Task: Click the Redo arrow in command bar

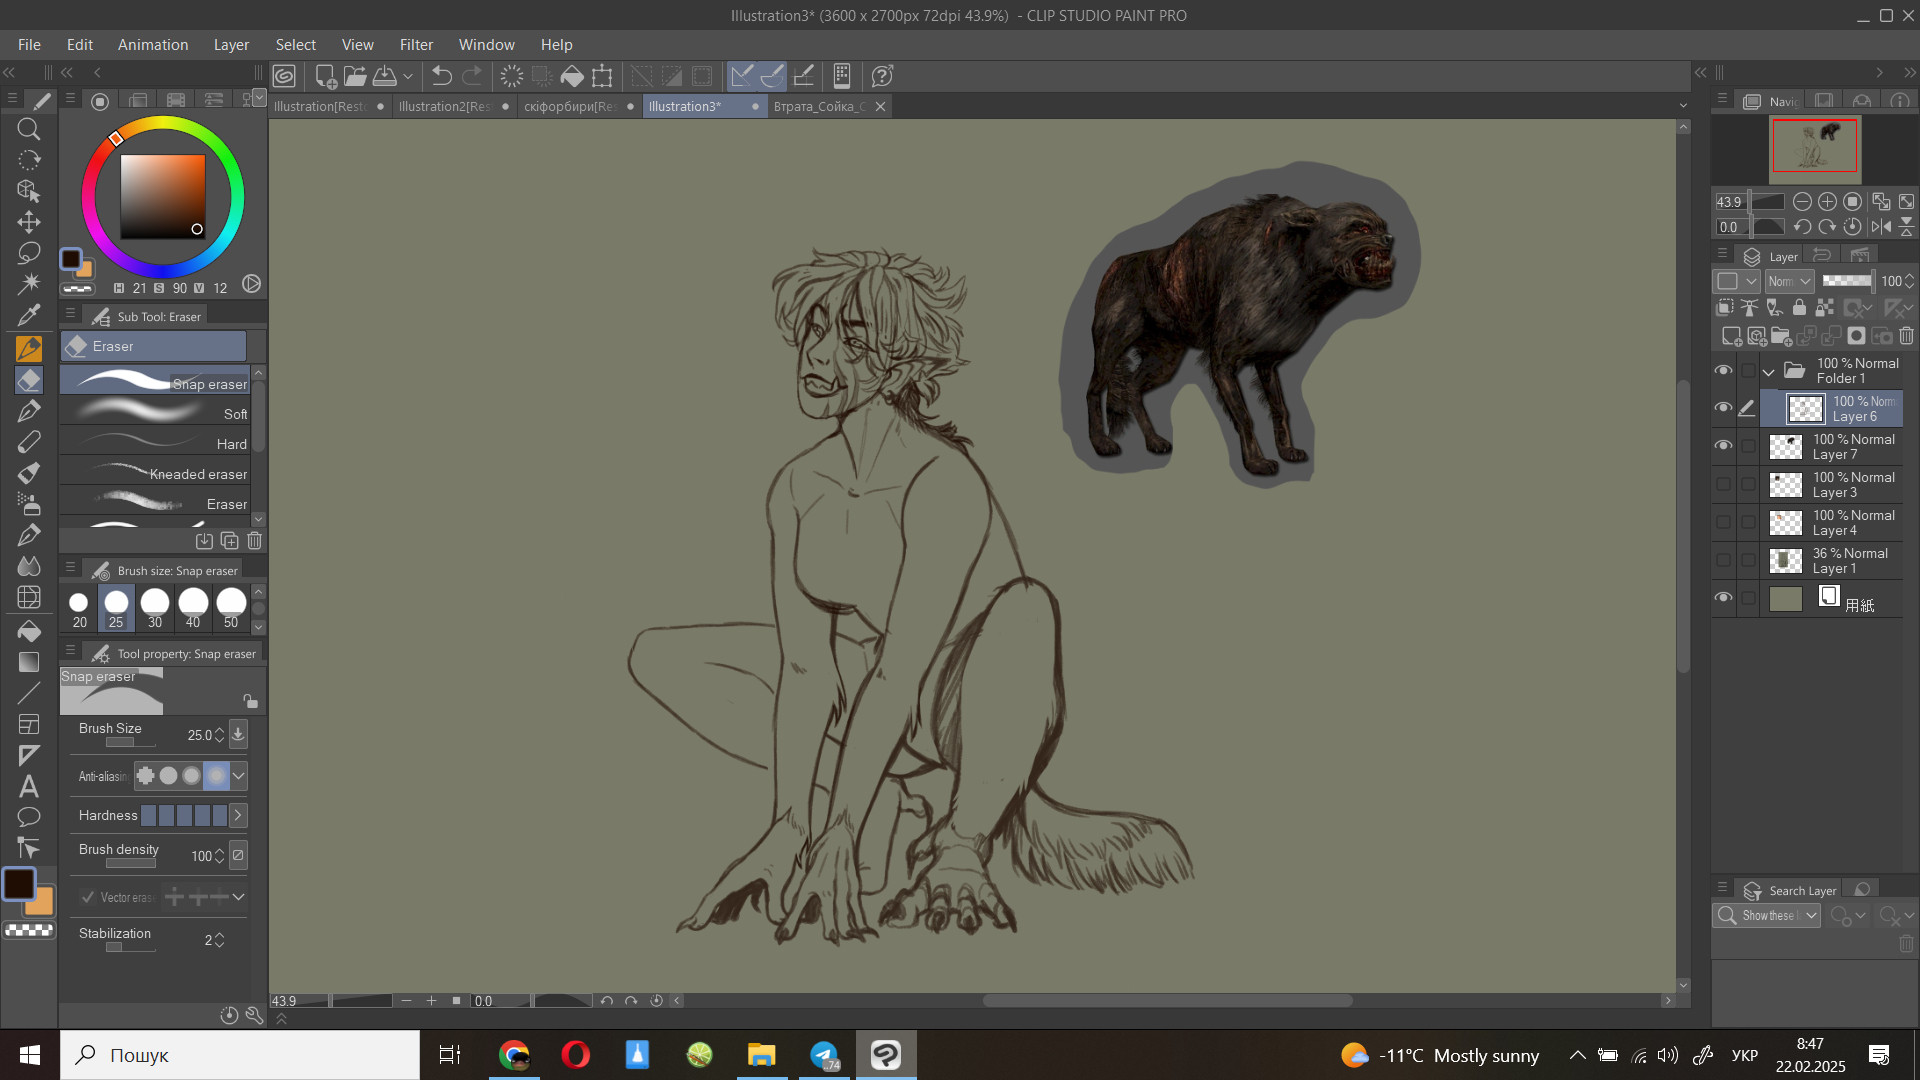Action: point(472,76)
